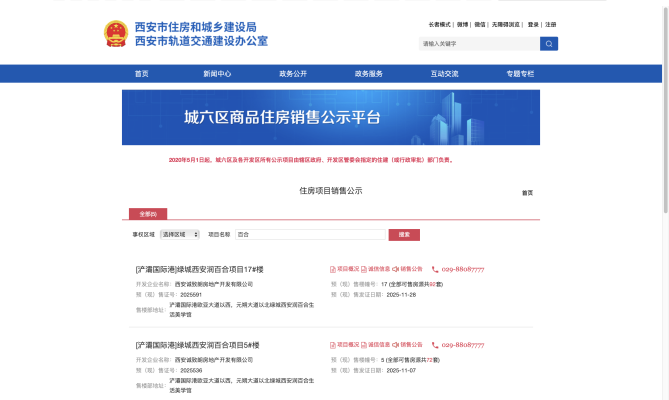Click the phone icon for 17#楼 listing
This screenshot has height=400, width=669.
click(434, 269)
